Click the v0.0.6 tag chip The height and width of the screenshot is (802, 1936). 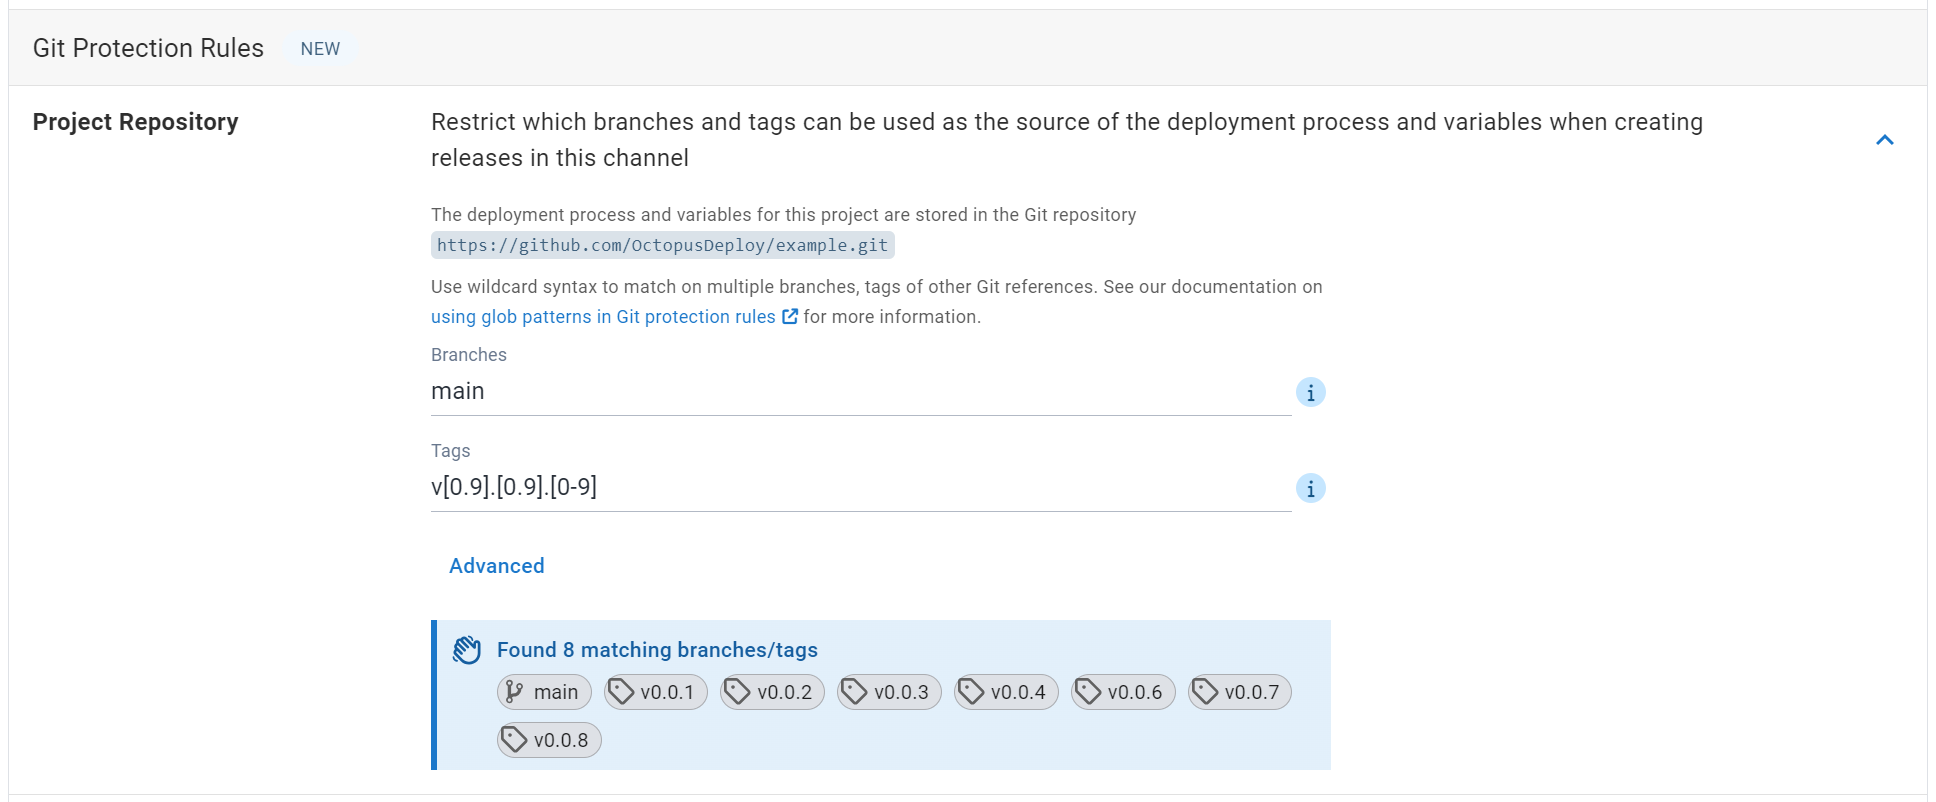click(1123, 692)
